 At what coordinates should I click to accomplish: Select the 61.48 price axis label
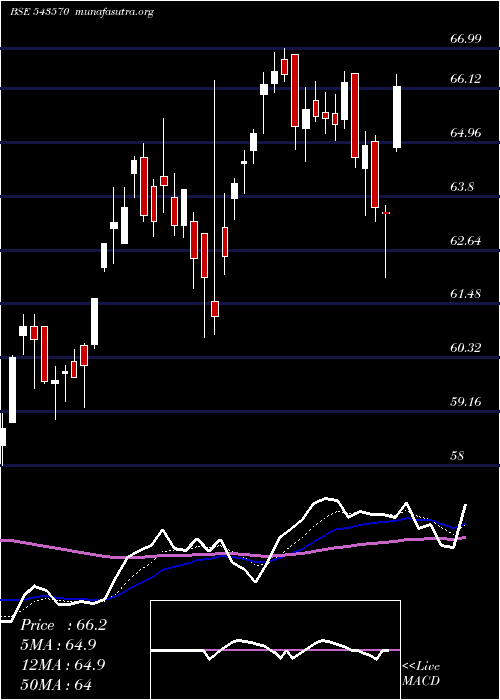pos(466,294)
